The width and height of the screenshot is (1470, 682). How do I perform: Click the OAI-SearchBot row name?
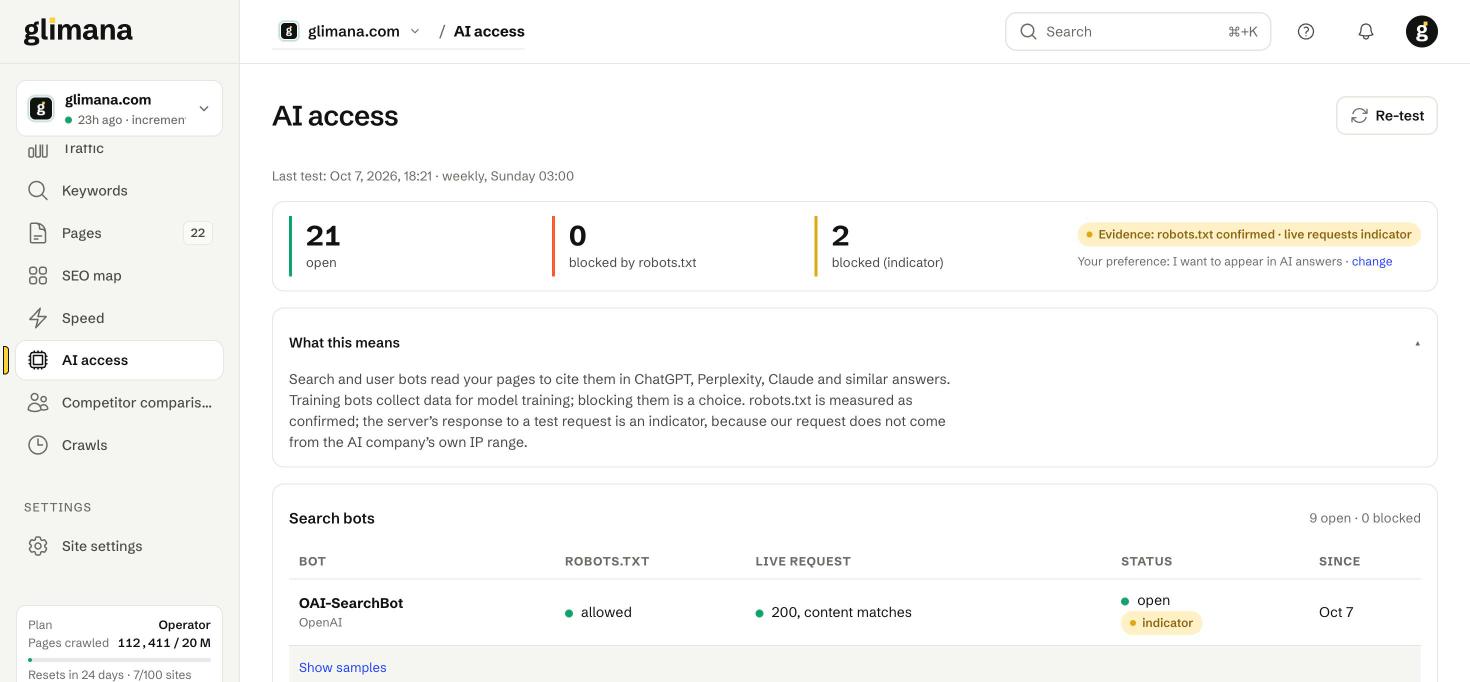[x=351, y=603]
